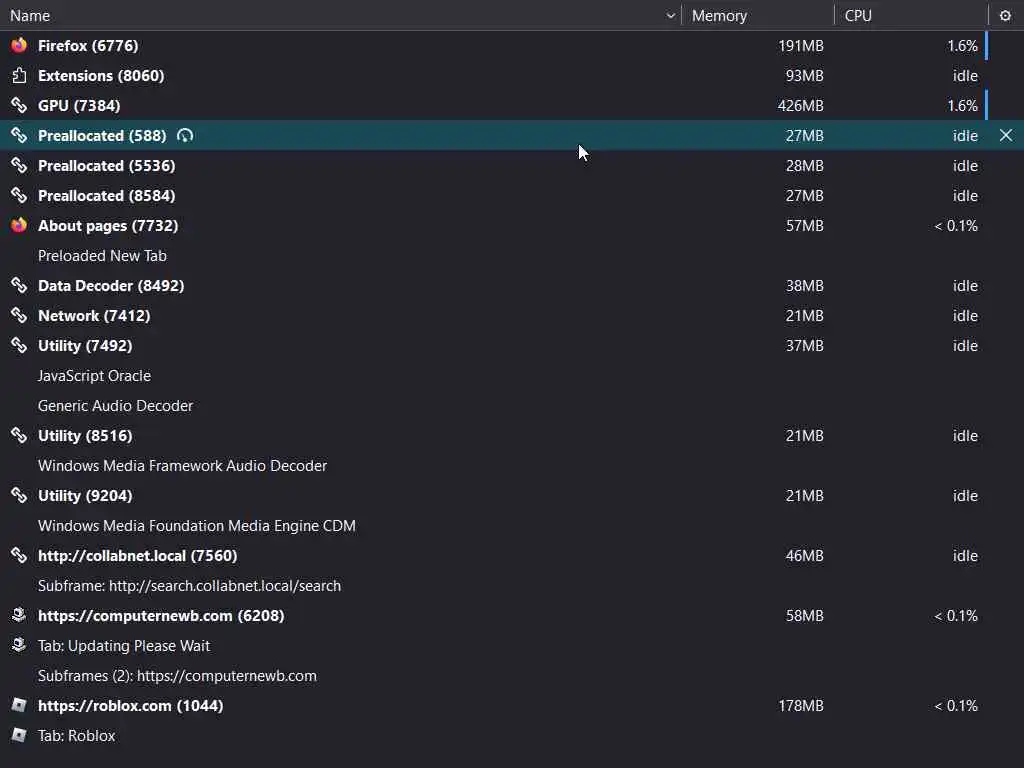Screen dimensions: 1024x768
Task: Click the 58MB memory value for computernewb.com
Action: point(805,615)
